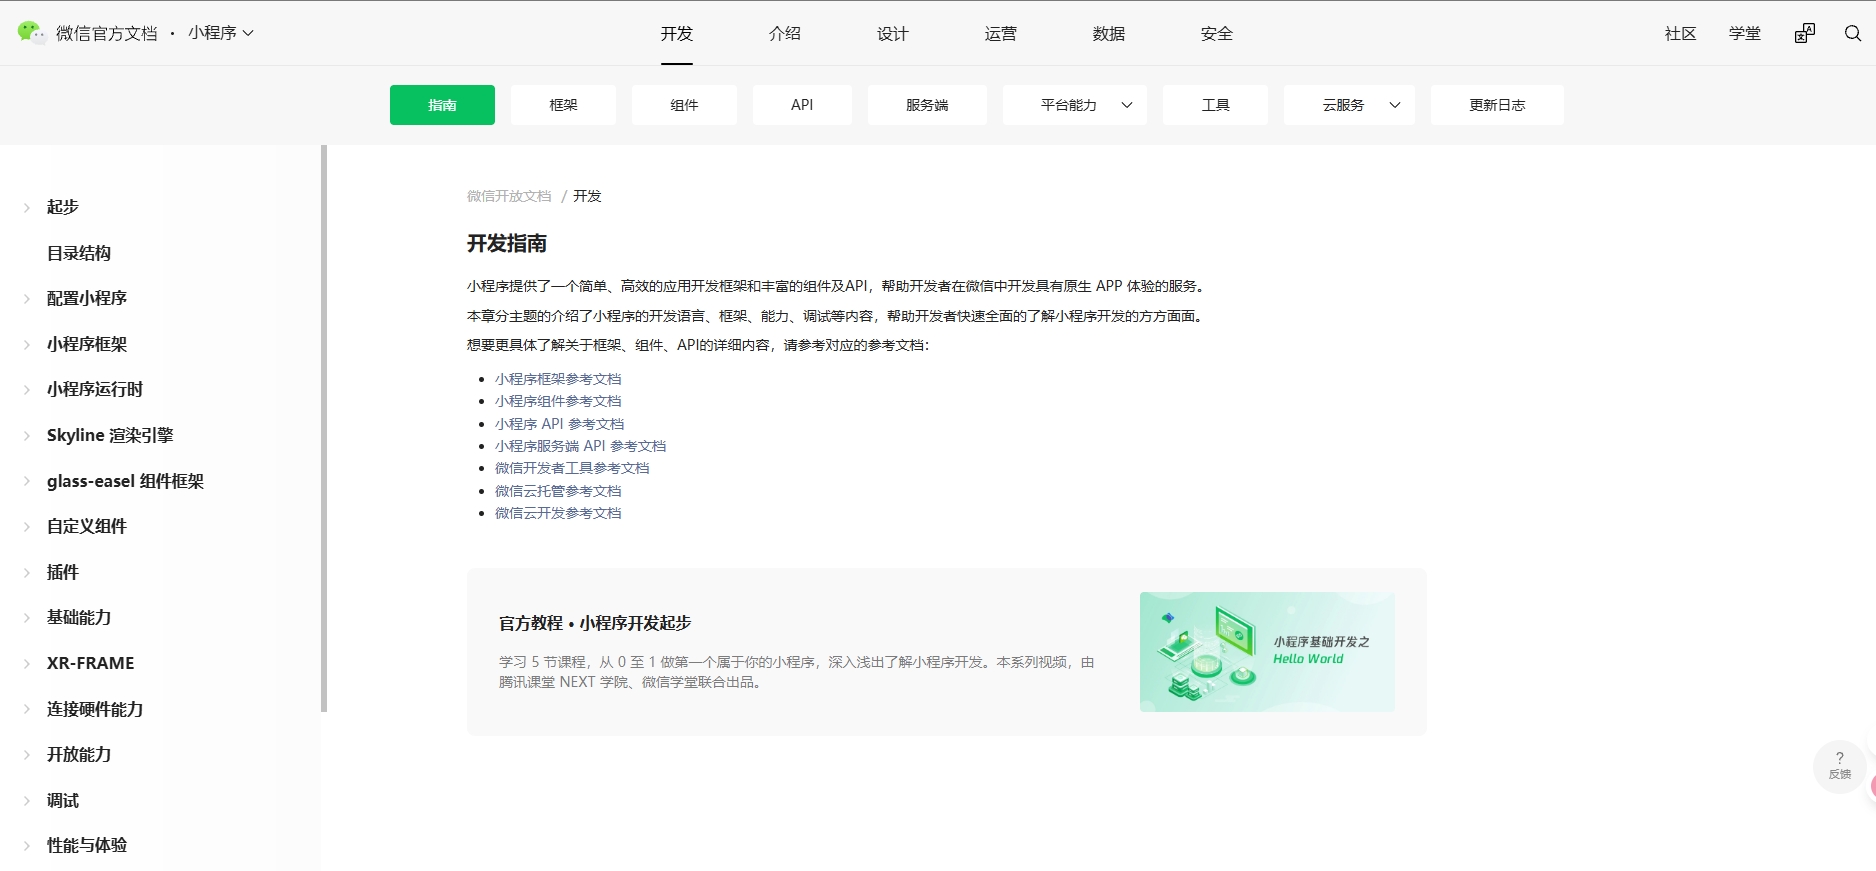Expand the XR-FRAME chevron

point(27,664)
